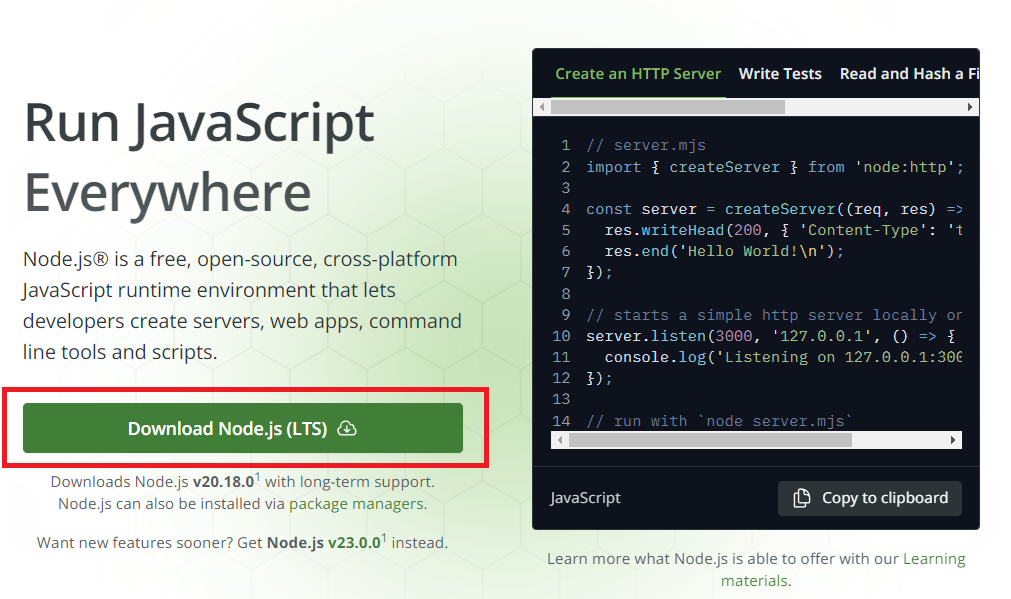The height and width of the screenshot is (599, 1011).
Task: Click the import createServer code line
Action: click(x=774, y=167)
